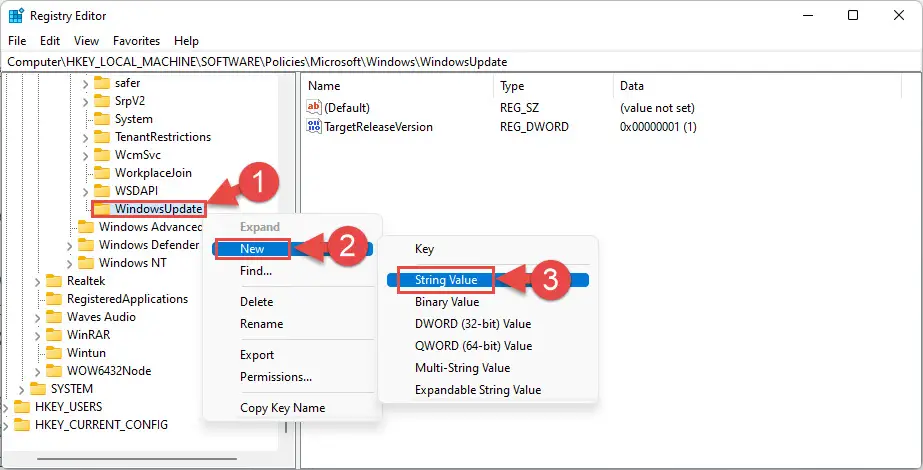Click the 0x00000001 (1) data cell
Viewport: 923px width, 470px height.
point(658,127)
